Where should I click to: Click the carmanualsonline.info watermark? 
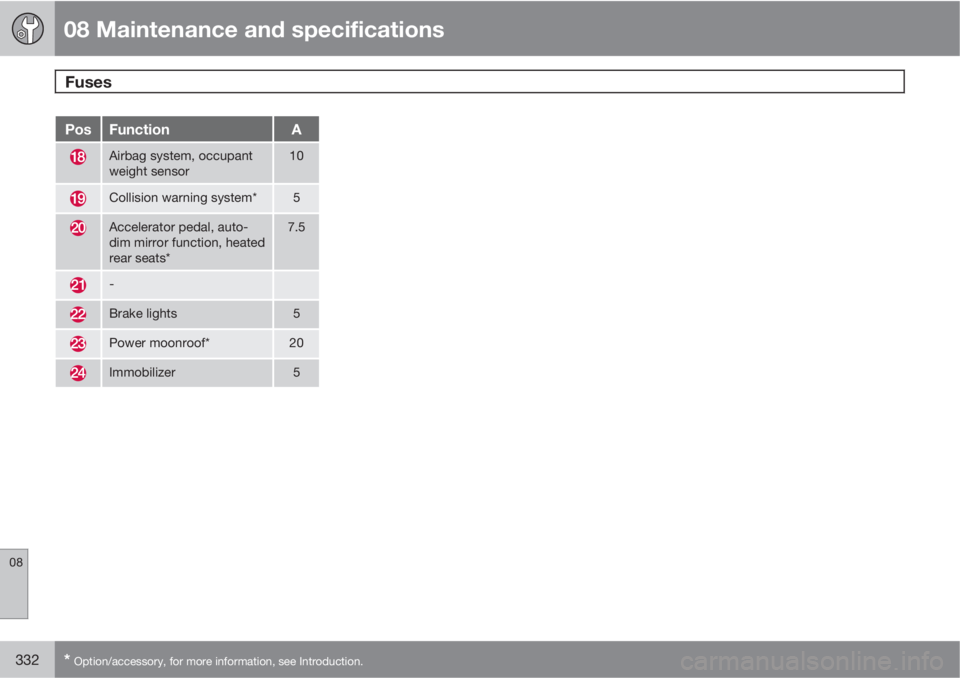click(x=811, y=661)
